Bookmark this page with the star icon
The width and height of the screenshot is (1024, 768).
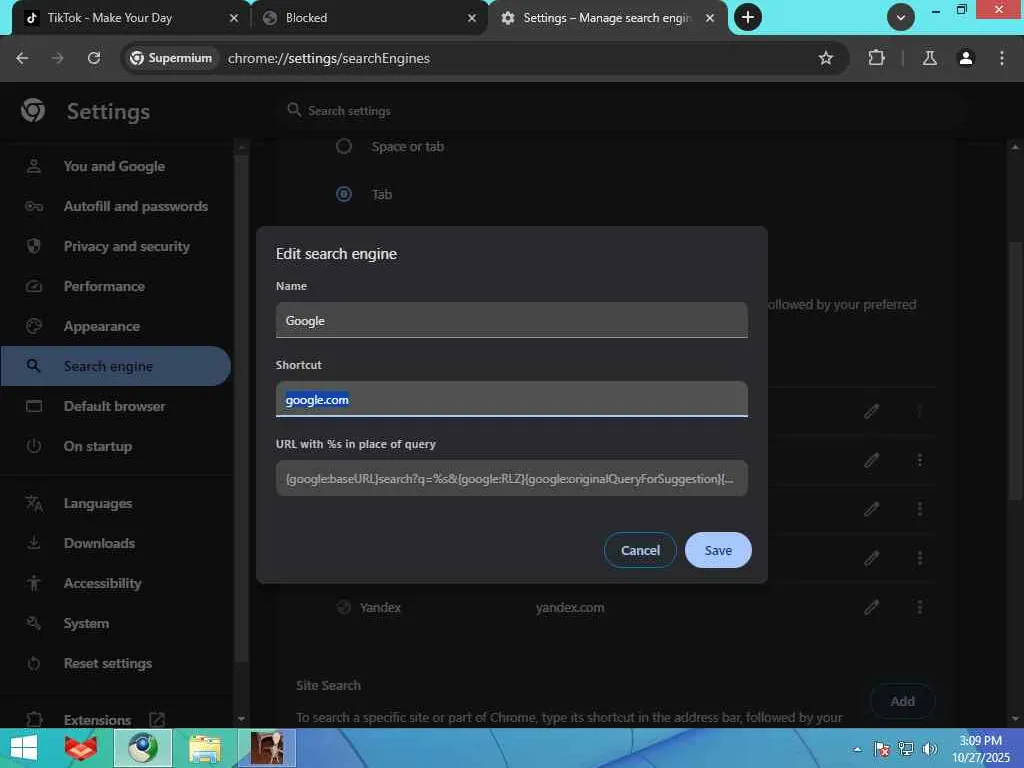click(825, 58)
